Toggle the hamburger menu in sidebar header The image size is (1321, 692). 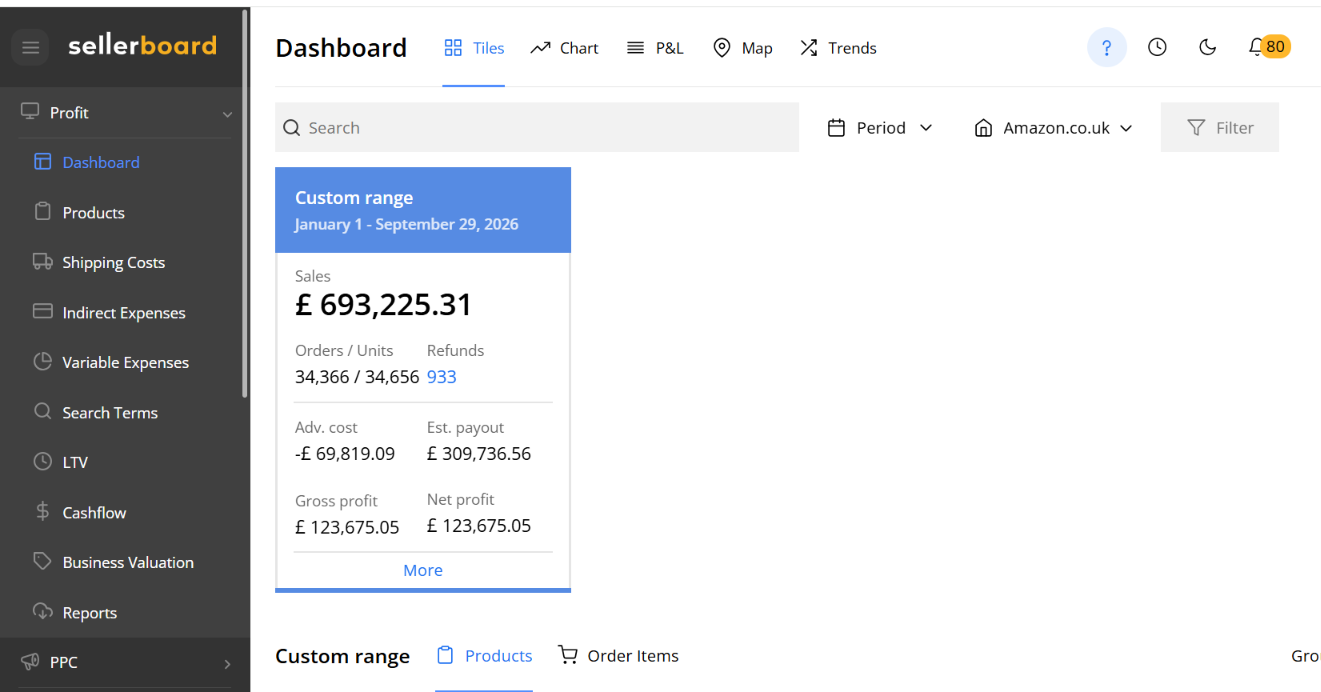pos(30,47)
